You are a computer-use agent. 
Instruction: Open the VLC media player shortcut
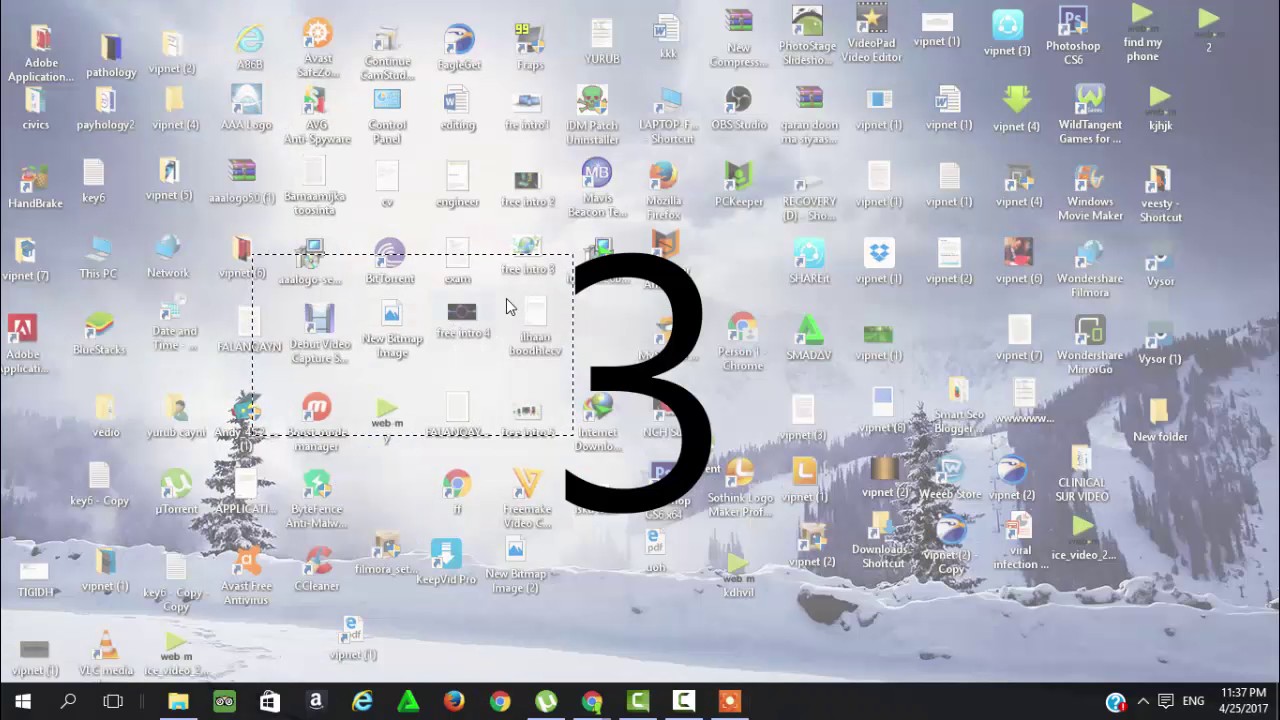tap(105, 654)
